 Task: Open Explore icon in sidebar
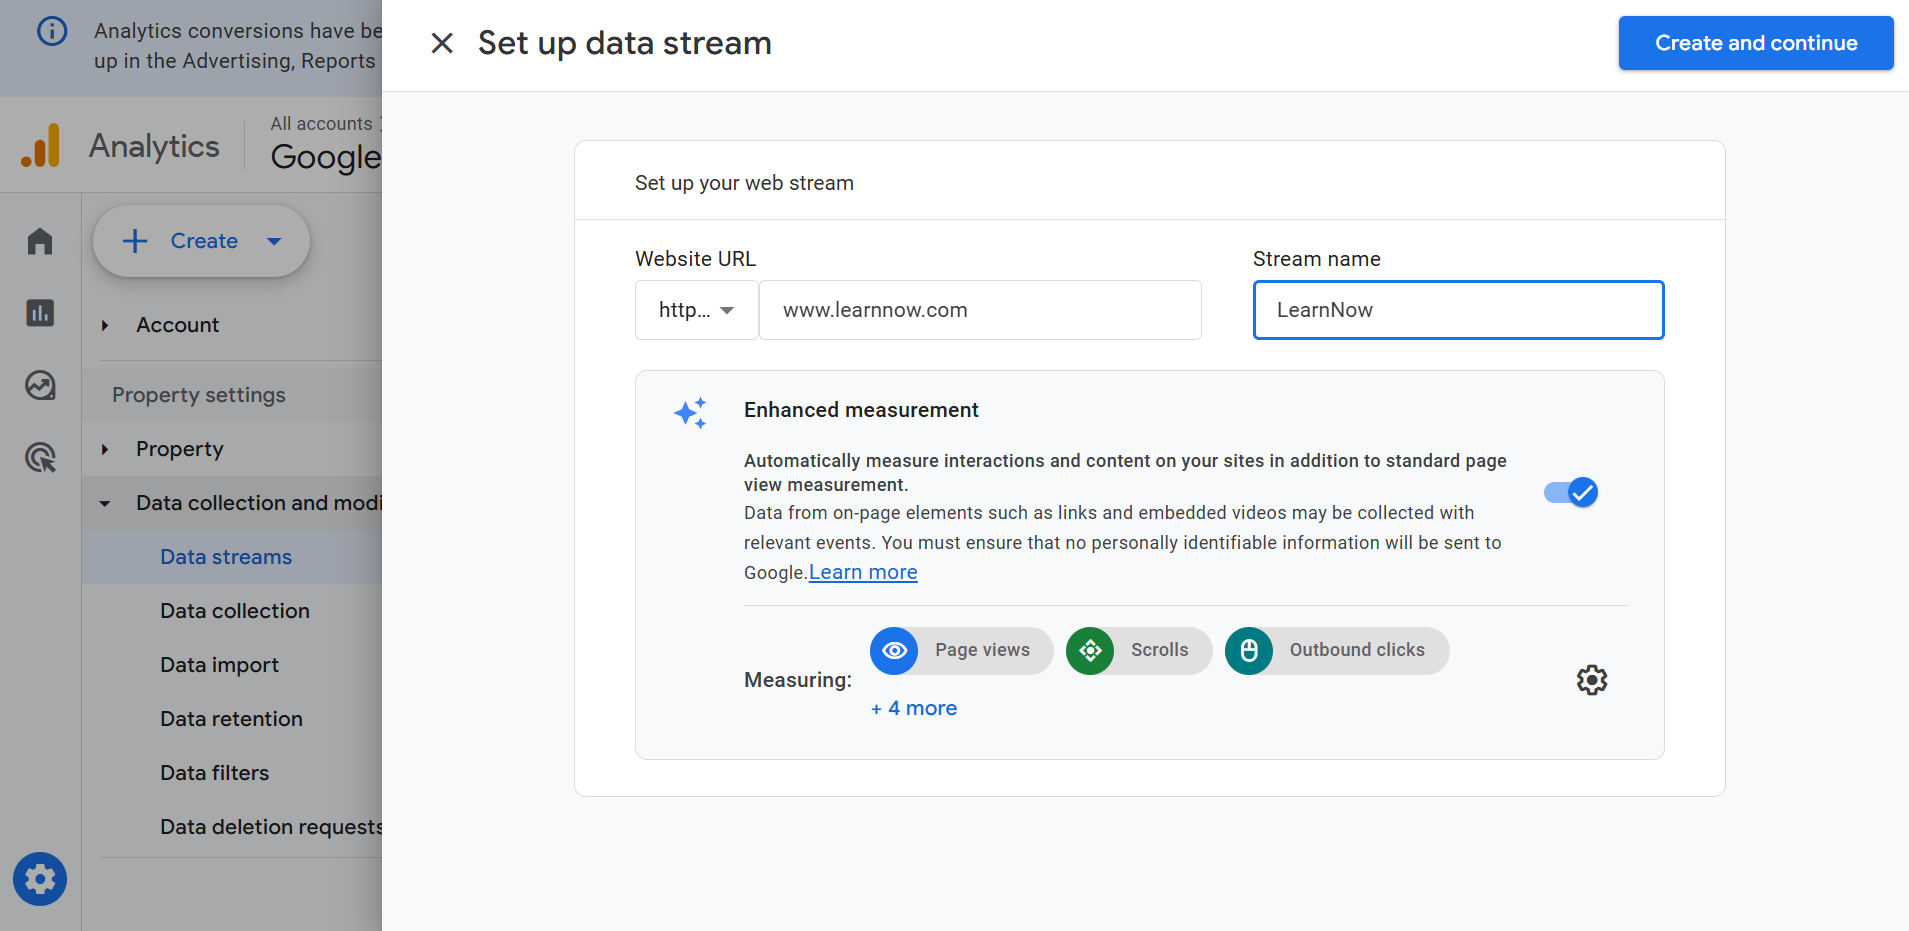tap(40, 385)
